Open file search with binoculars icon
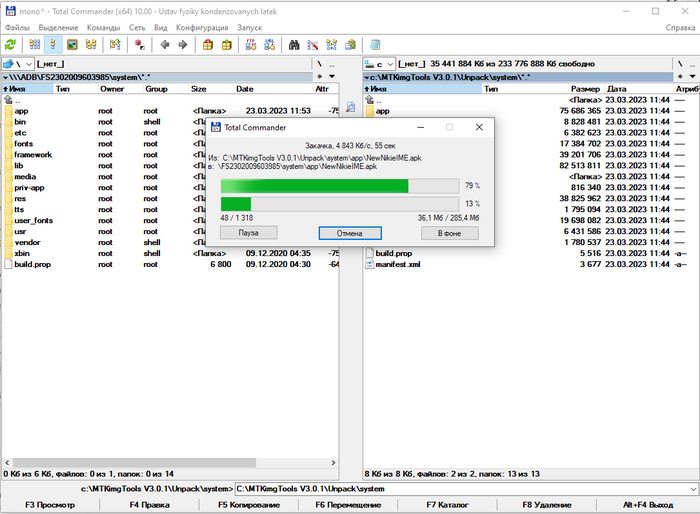The width and height of the screenshot is (700, 514). click(x=294, y=45)
